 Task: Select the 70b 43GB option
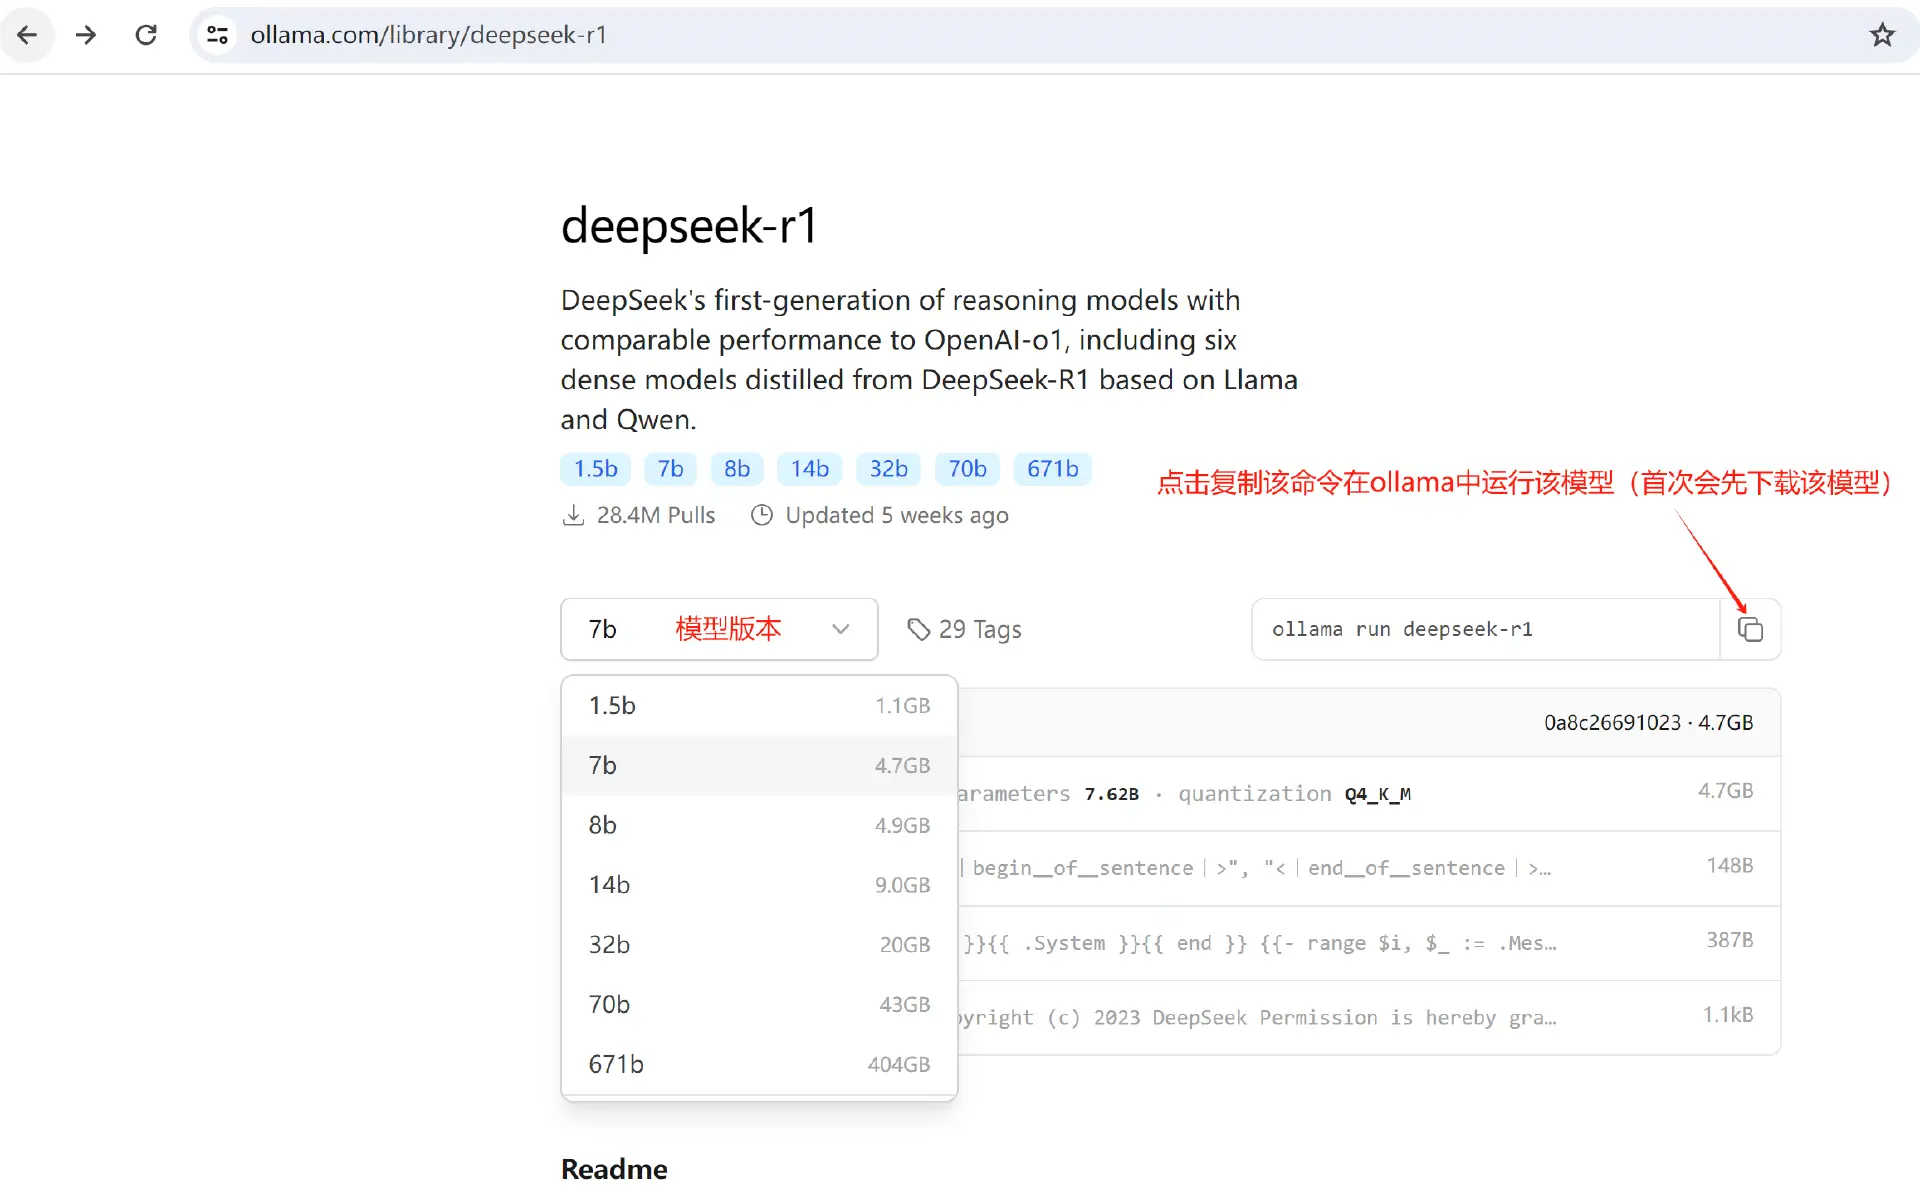(x=759, y=1005)
